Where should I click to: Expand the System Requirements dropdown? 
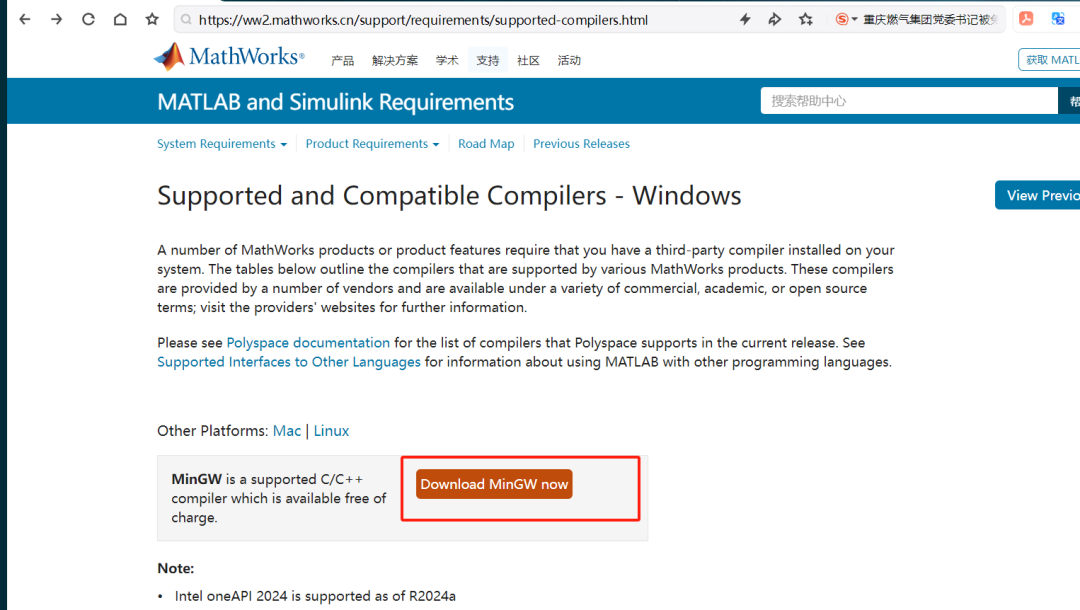pyautogui.click(x=222, y=144)
